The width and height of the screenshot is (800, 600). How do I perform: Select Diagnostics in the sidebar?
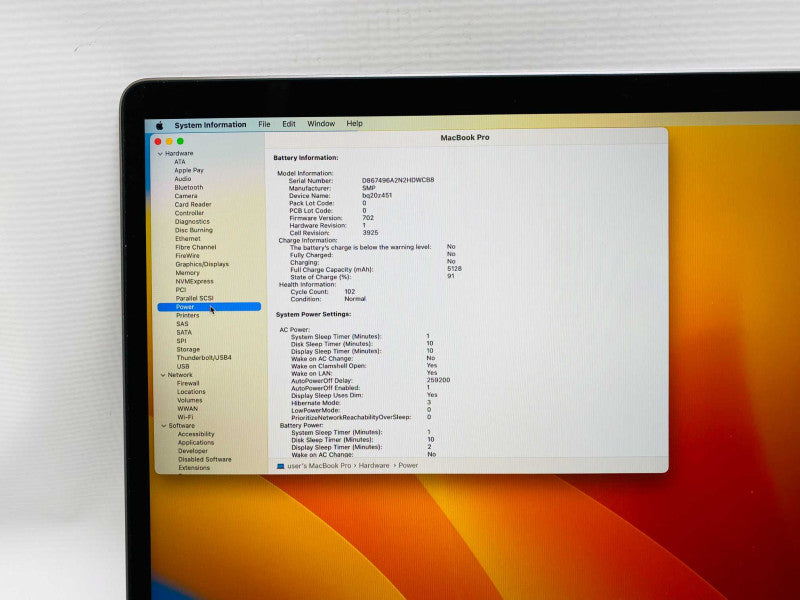pyautogui.click(x=192, y=221)
